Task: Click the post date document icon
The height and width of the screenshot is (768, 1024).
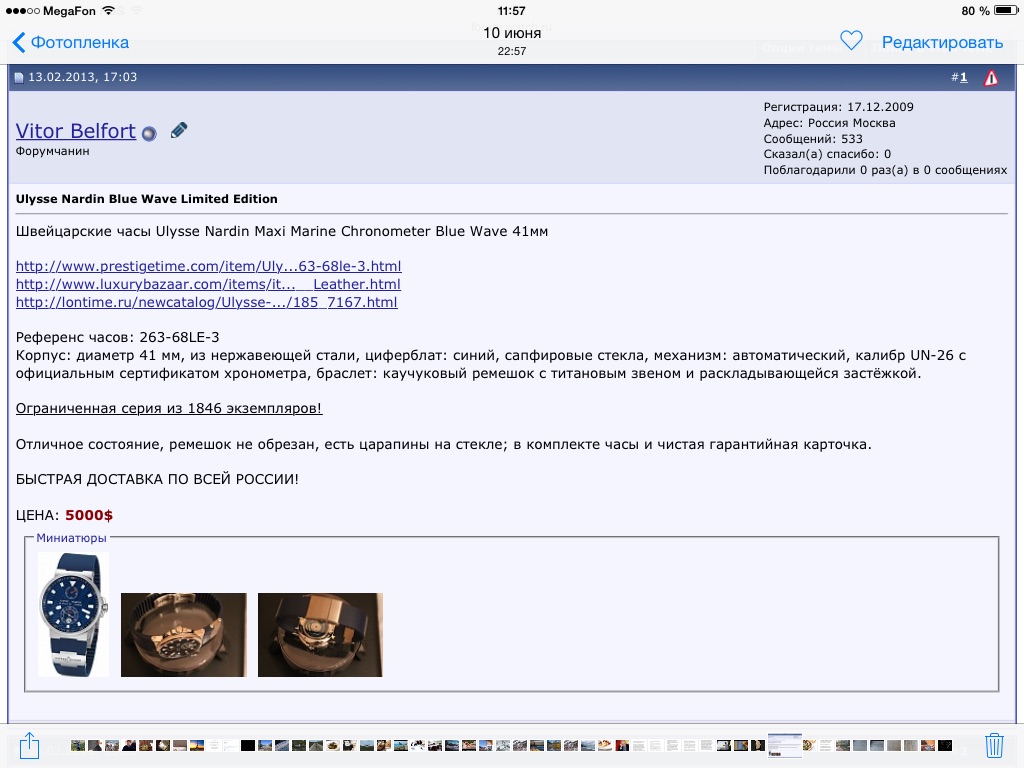Action: click(19, 78)
